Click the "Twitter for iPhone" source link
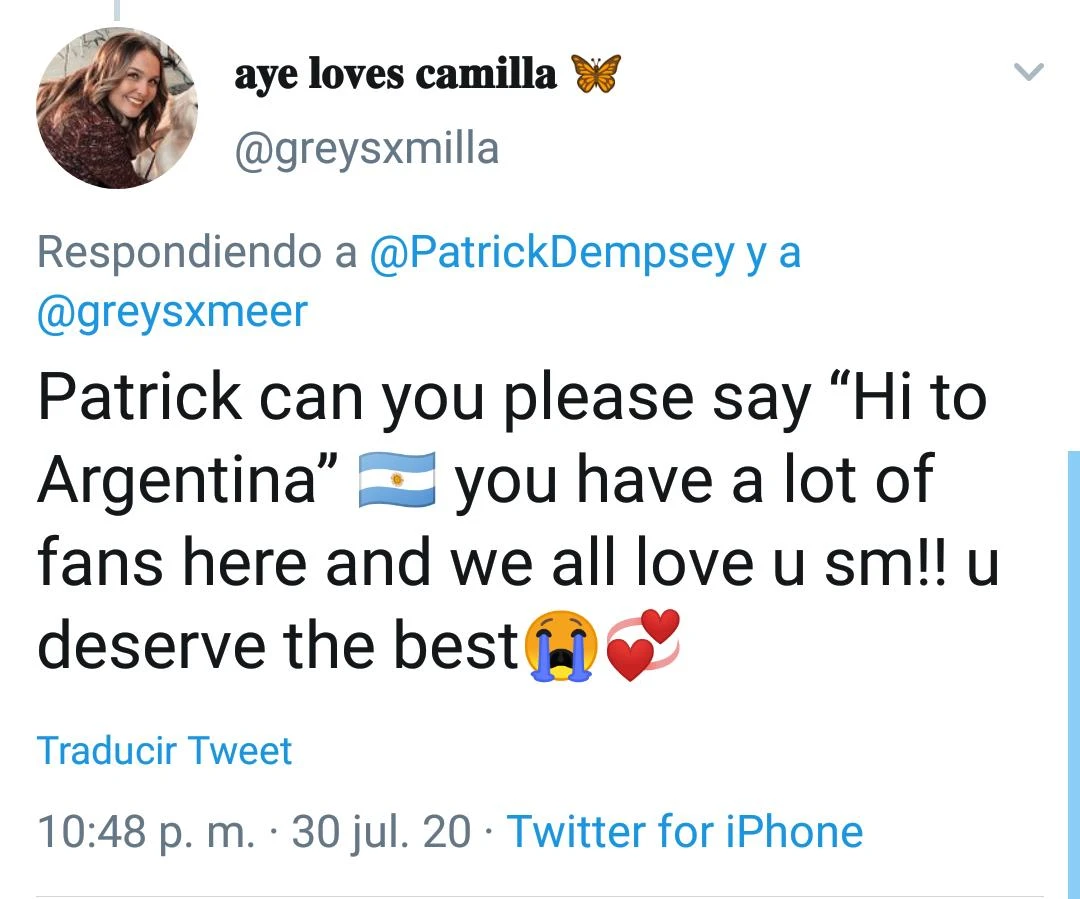Viewport: 1080px width, 899px height. coord(685,831)
